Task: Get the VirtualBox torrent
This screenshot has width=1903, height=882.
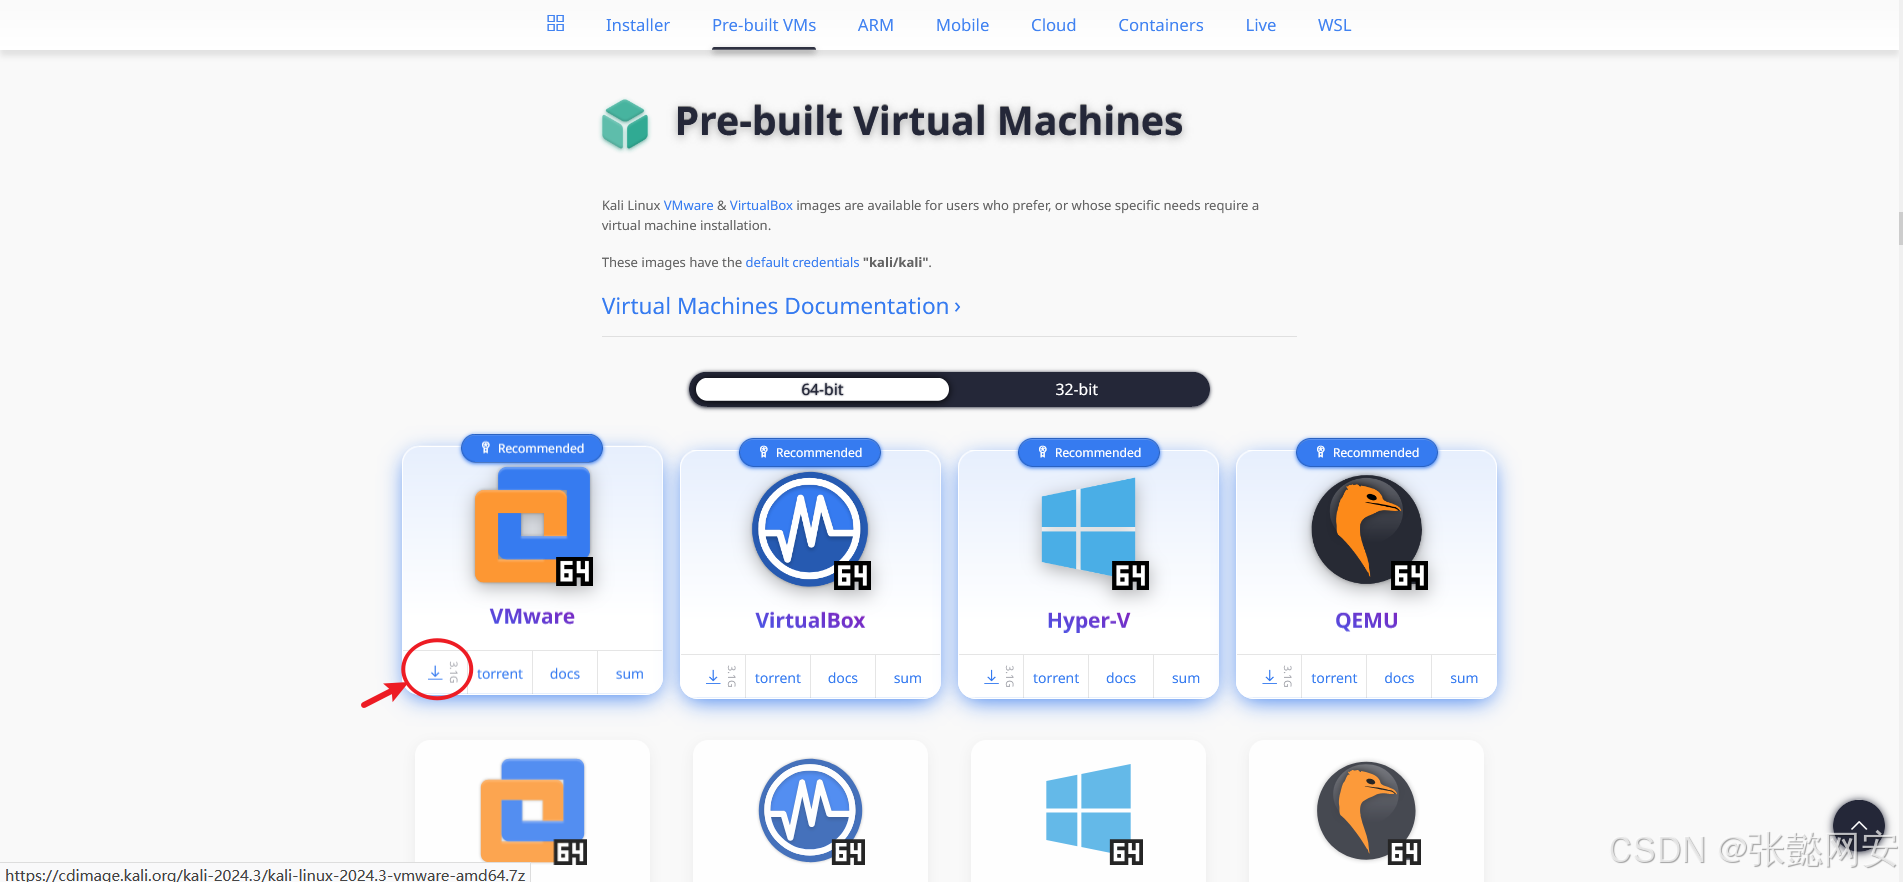Action: click(778, 678)
